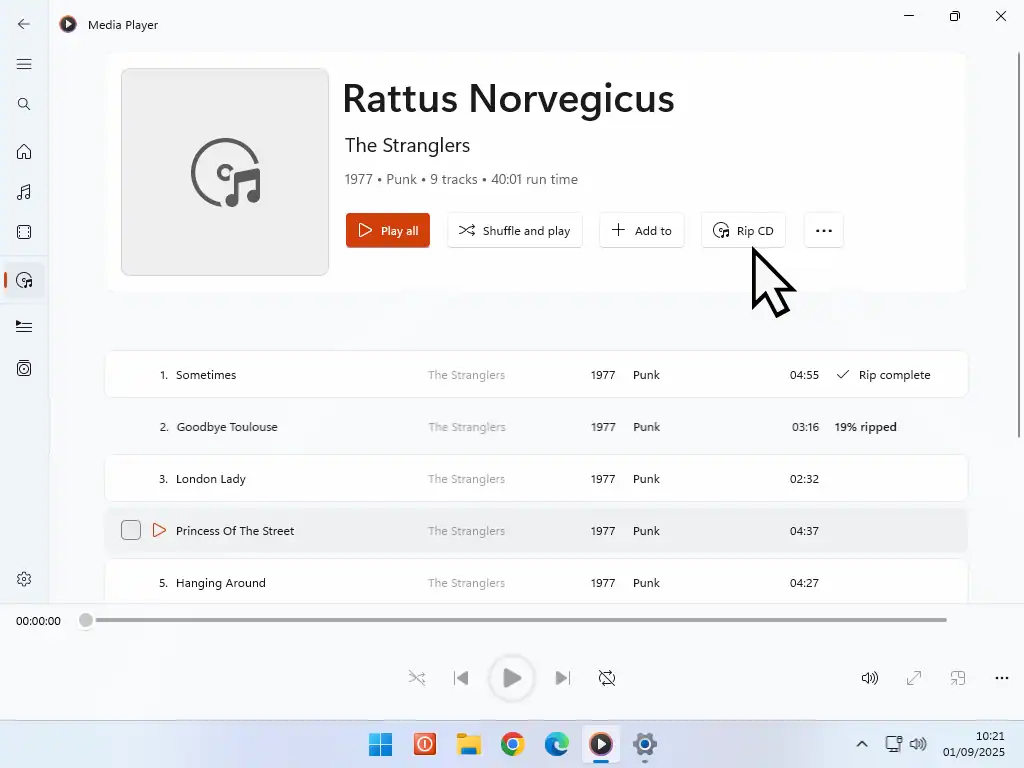
Task: Click The Stranglers in the Sometimes row
Action: click(x=466, y=375)
